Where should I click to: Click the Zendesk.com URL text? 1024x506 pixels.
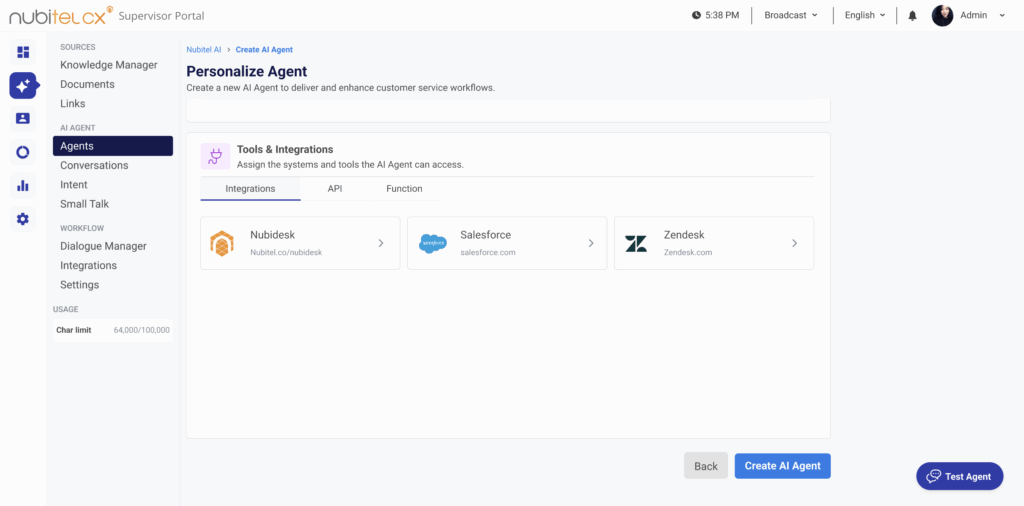tap(688, 252)
